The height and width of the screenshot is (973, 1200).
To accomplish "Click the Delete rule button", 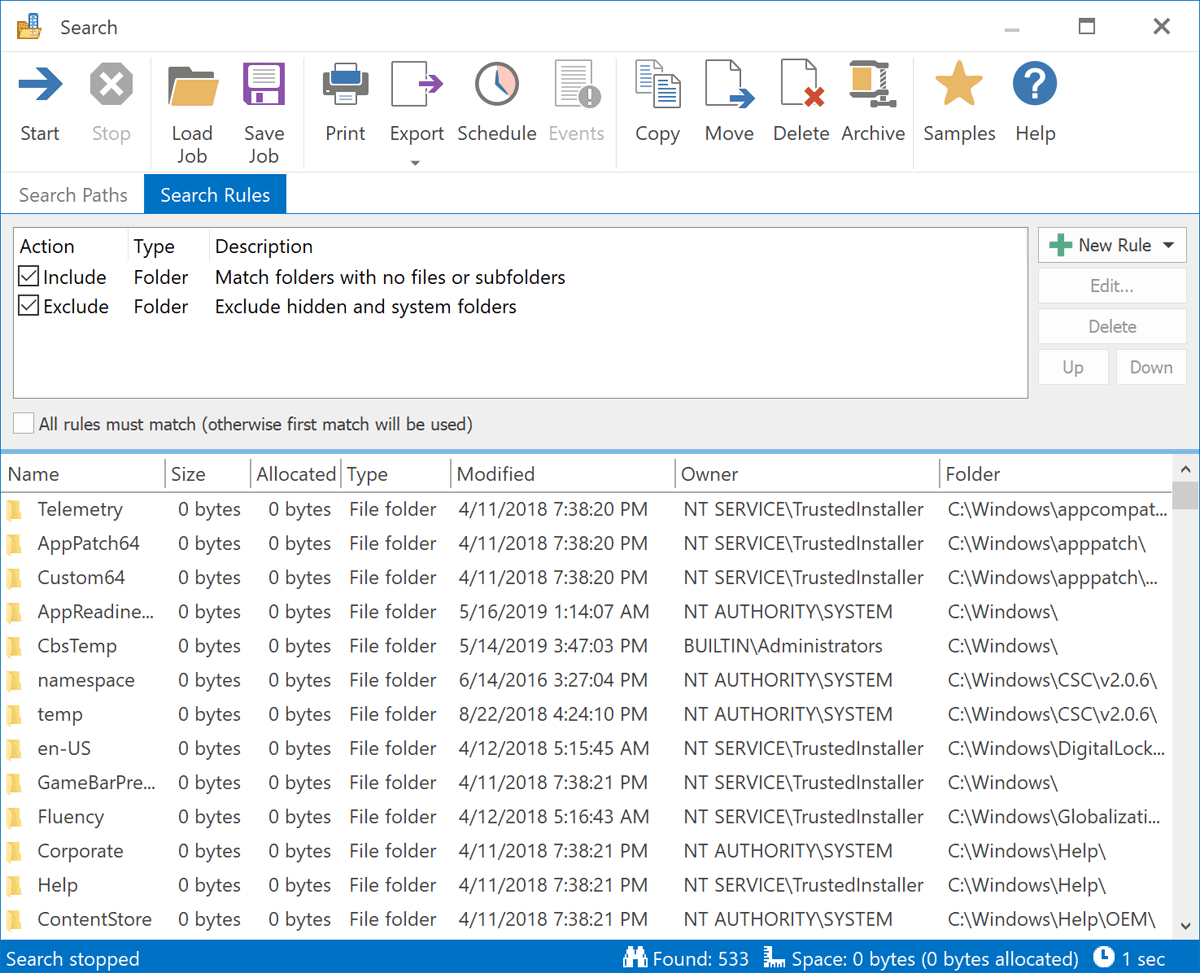I will 1112,326.
